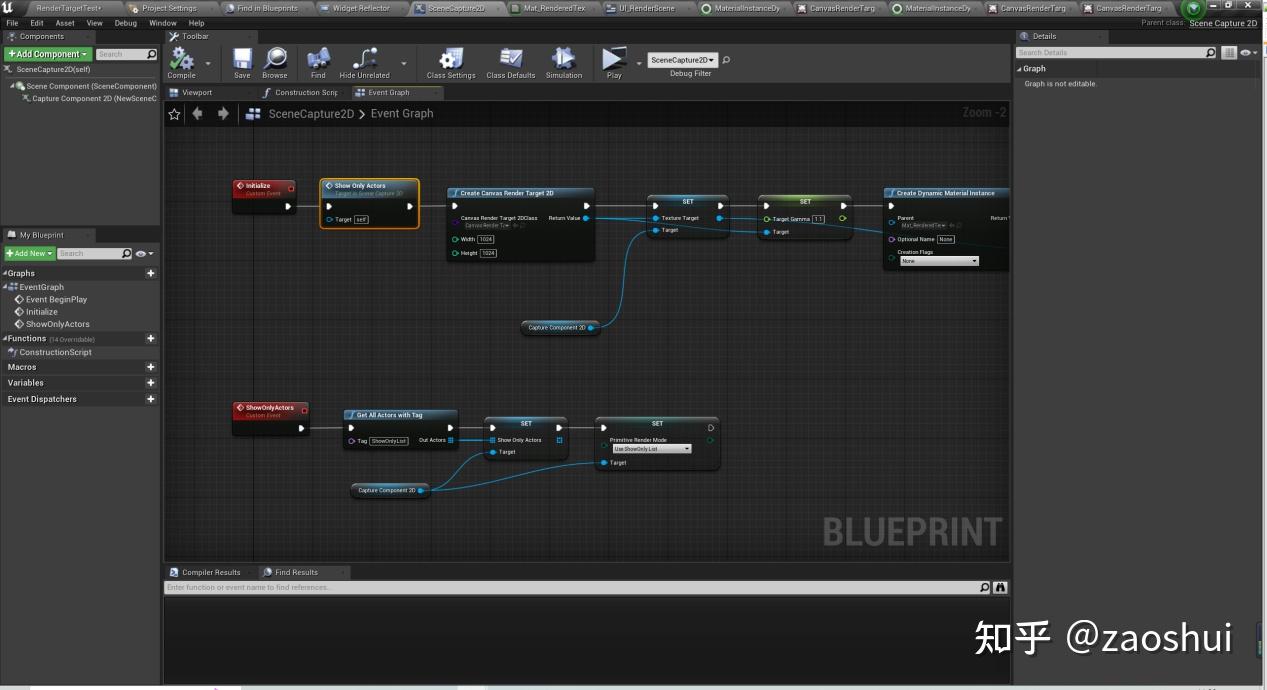Open Details view options eye
Screen dimensions: 1267x690
[1248, 53]
